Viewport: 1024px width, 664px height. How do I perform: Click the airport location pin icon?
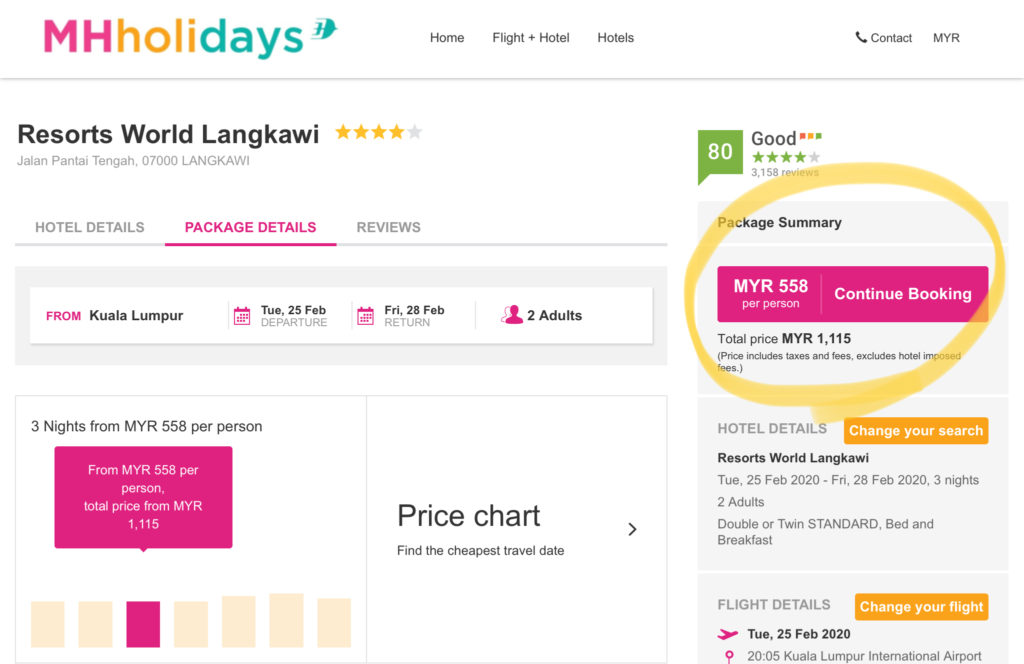(729, 656)
